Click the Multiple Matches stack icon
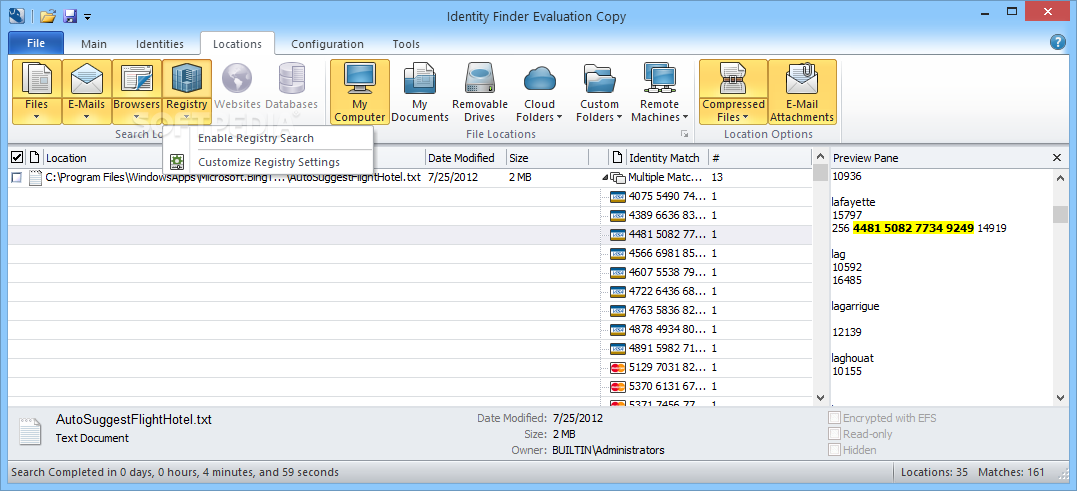 [617, 178]
